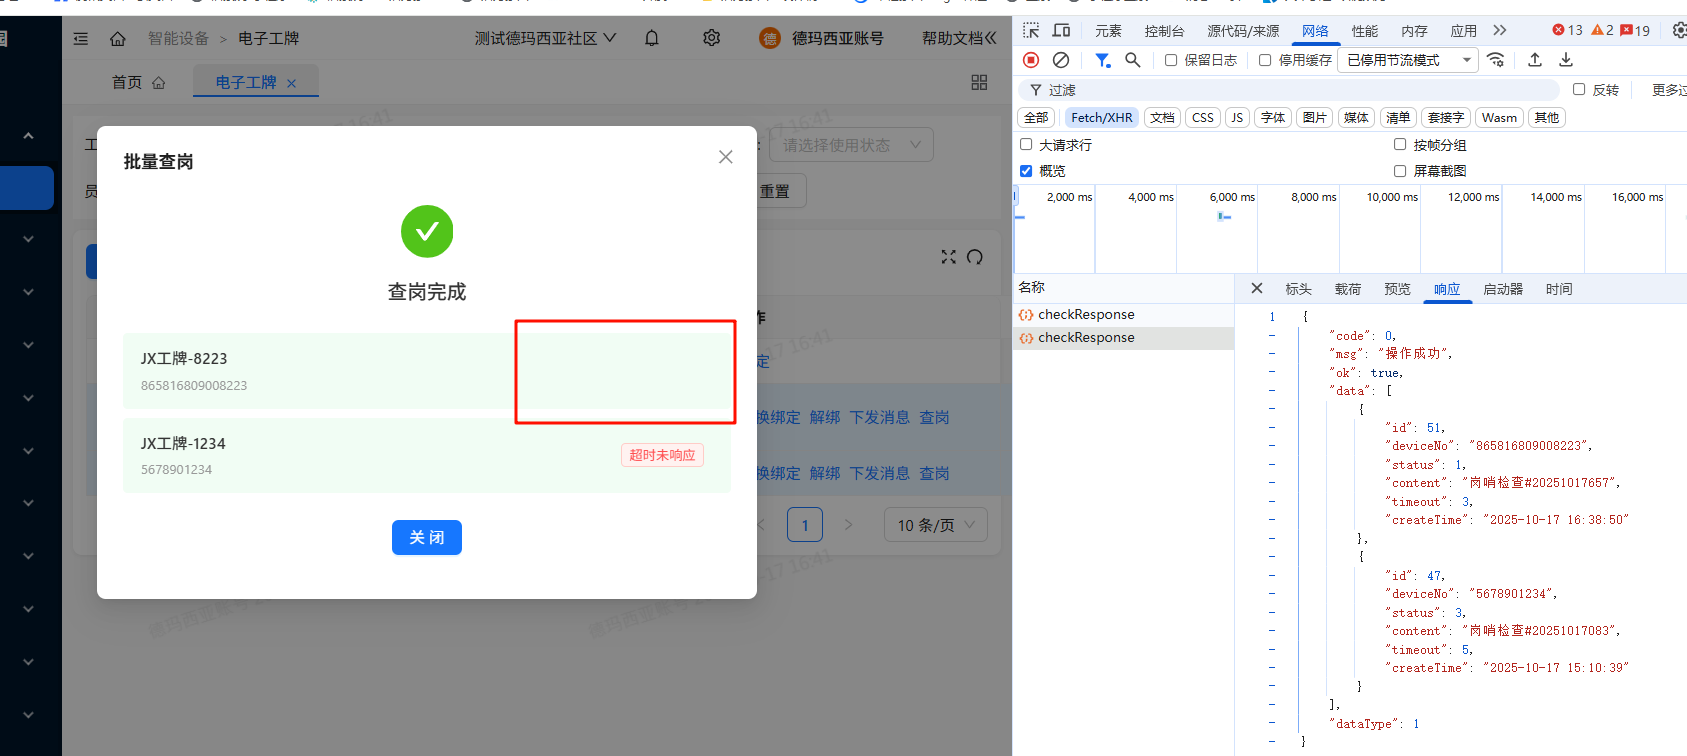
Task: Close the request detail pane X
Action: click(1257, 288)
